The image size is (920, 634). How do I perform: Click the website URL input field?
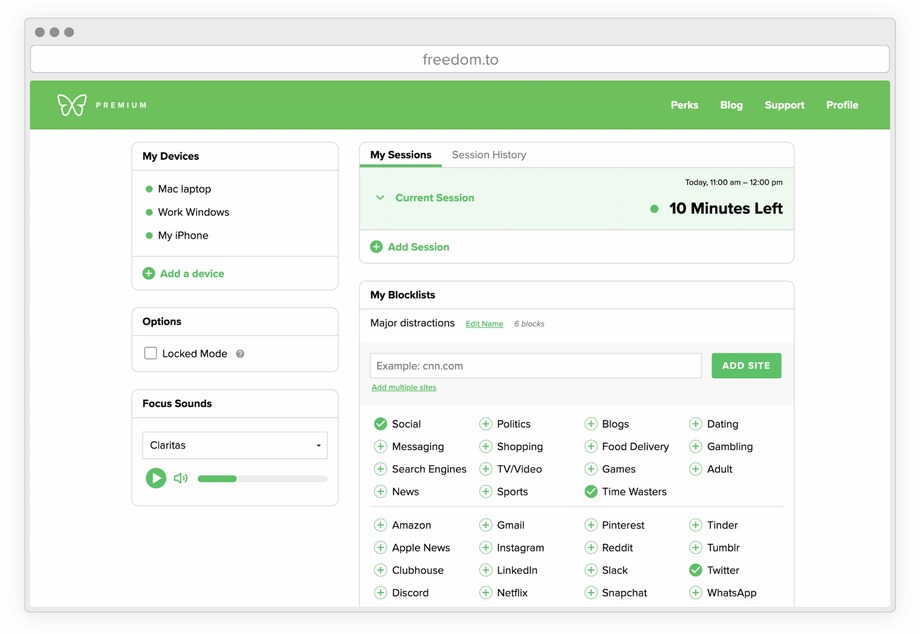535,365
